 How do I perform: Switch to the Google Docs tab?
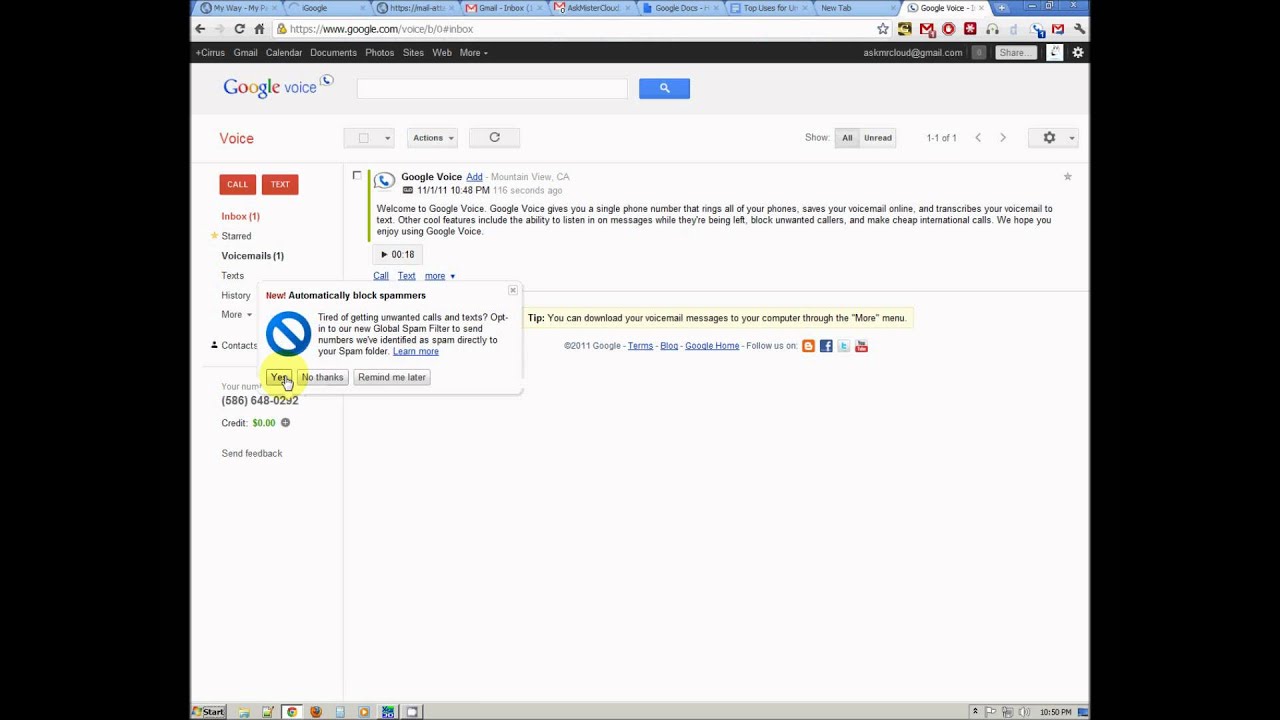point(682,8)
